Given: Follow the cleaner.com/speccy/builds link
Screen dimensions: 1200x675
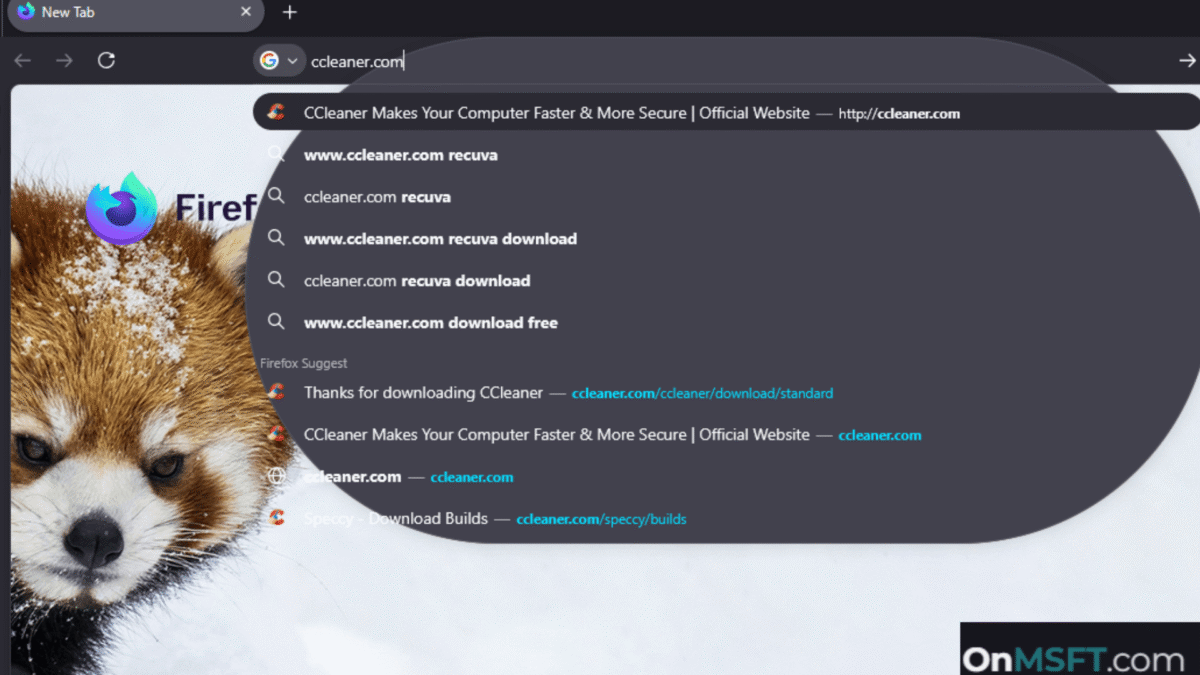Looking at the screenshot, I should (x=601, y=519).
